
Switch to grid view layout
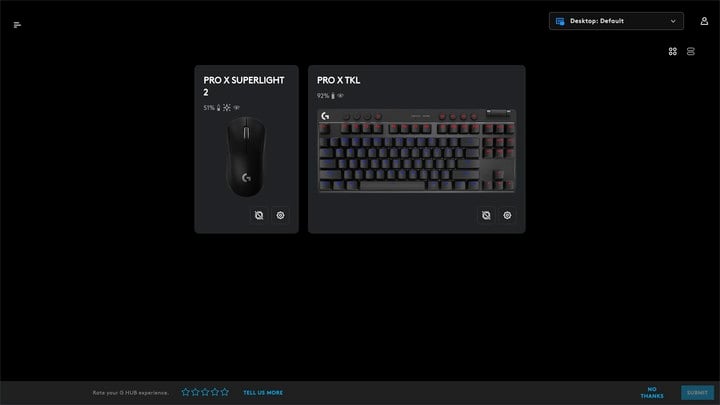click(x=673, y=51)
